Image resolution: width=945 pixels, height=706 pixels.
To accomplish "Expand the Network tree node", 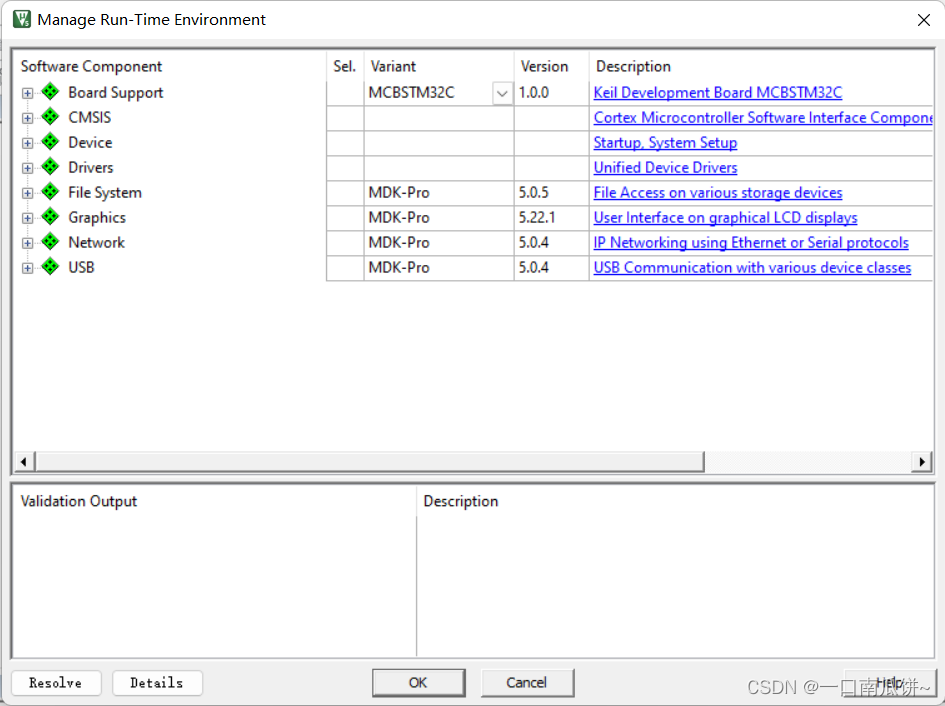I will pyautogui.click(x=27, y=243).
